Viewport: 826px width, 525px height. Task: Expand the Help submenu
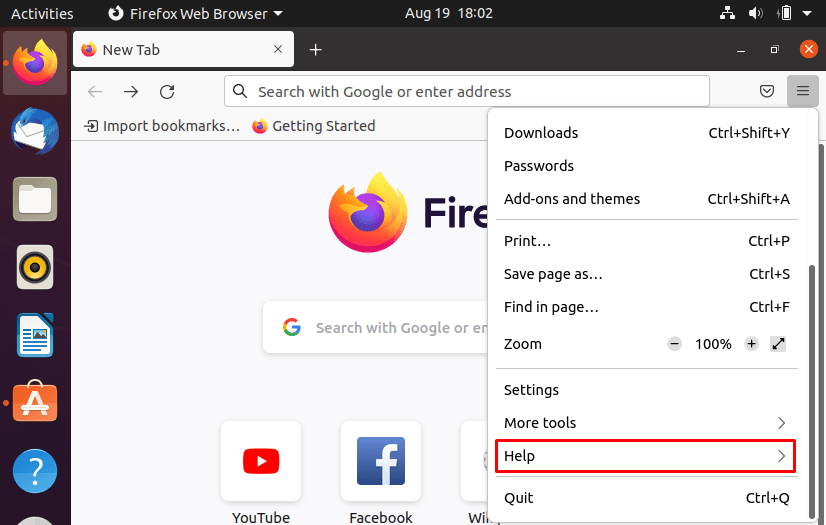(x=646, y=456)
